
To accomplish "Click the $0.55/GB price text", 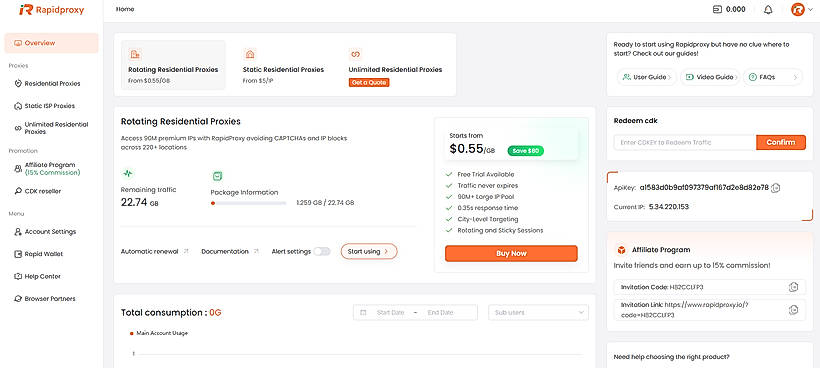I will (472, 149).
